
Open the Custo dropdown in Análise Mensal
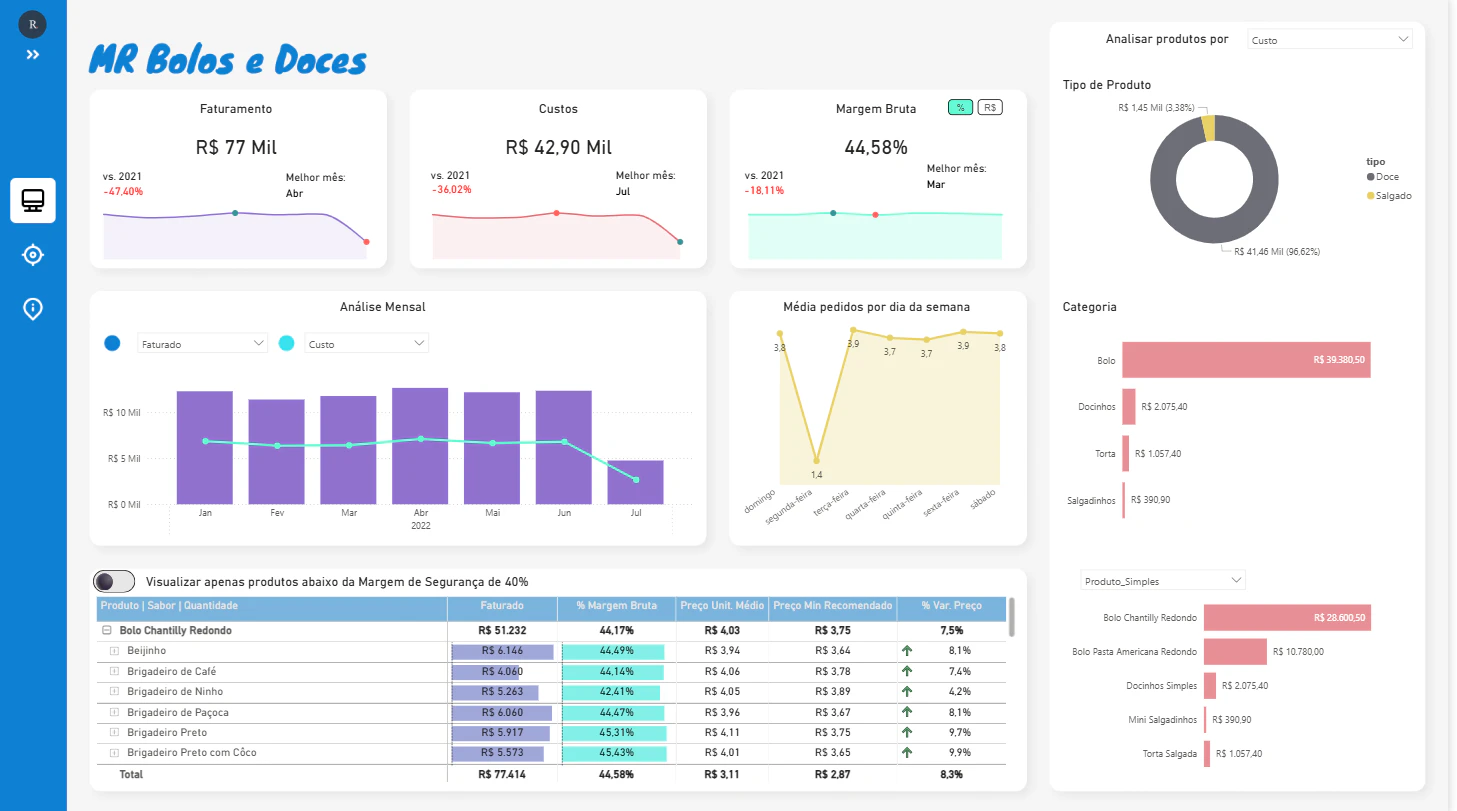(x=366, y=343)
